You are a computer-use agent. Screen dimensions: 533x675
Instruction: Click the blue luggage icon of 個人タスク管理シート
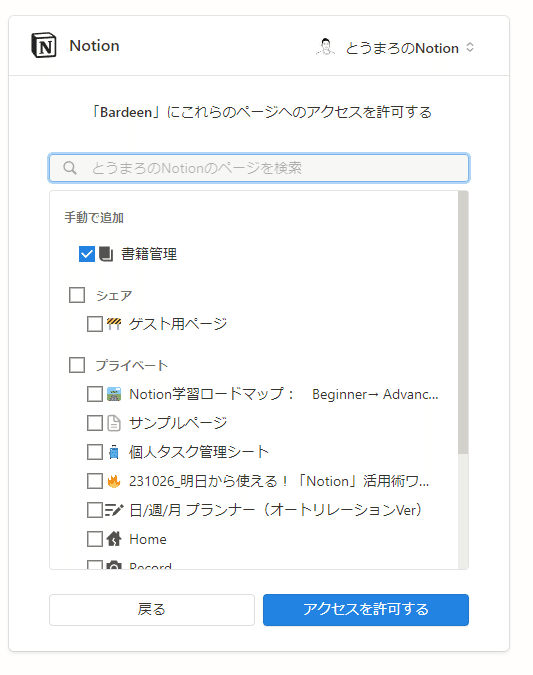coord(114,452)
